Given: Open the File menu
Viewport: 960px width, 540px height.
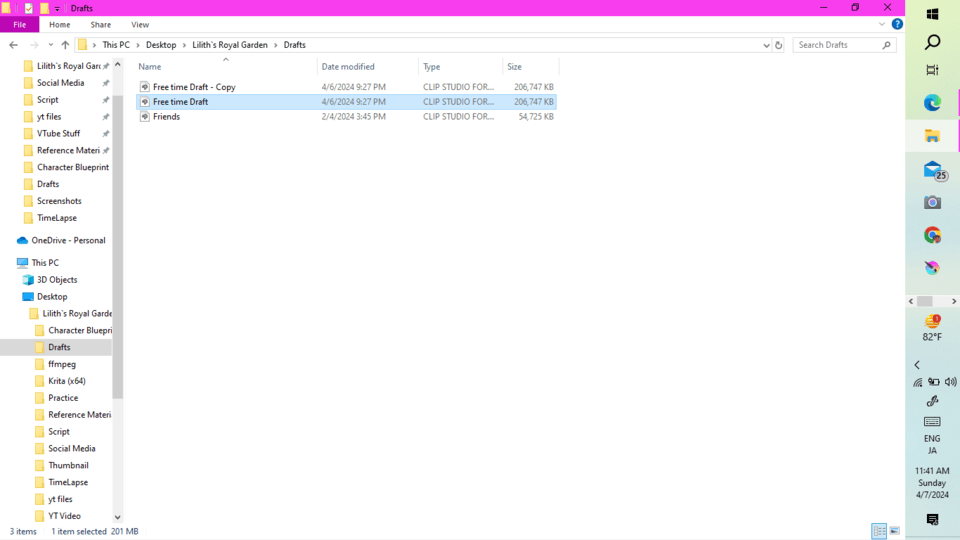Looking at the screenshot, I should coord(20,24).
